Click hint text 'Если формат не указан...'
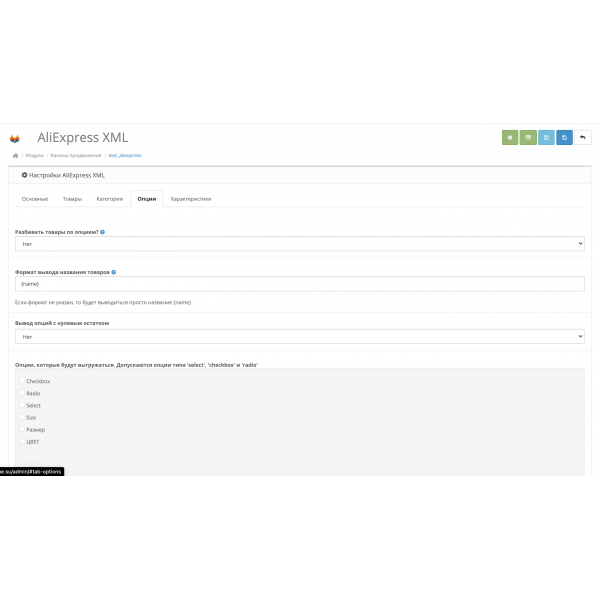The image size is (600, 600). tap(103, 302)
